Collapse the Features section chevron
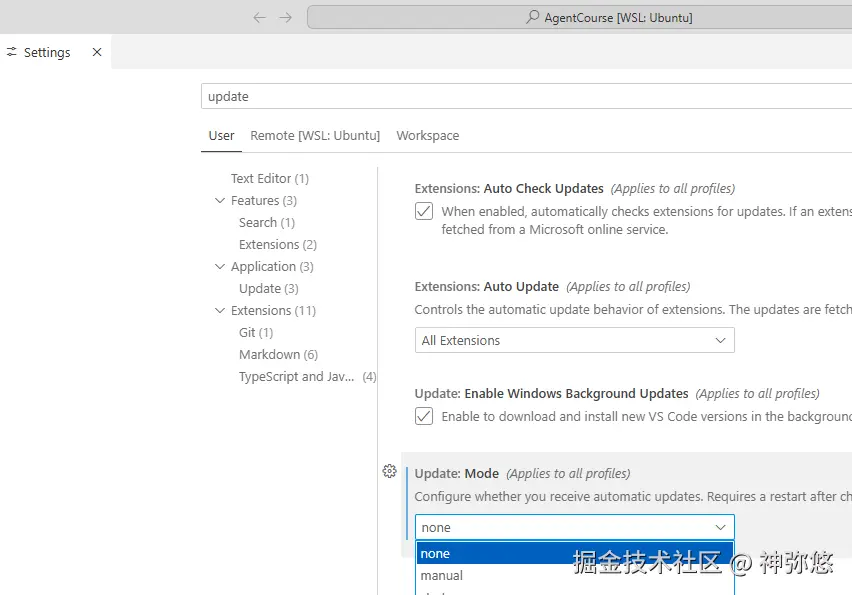The image size is (852, 595). tap(220, 201)
